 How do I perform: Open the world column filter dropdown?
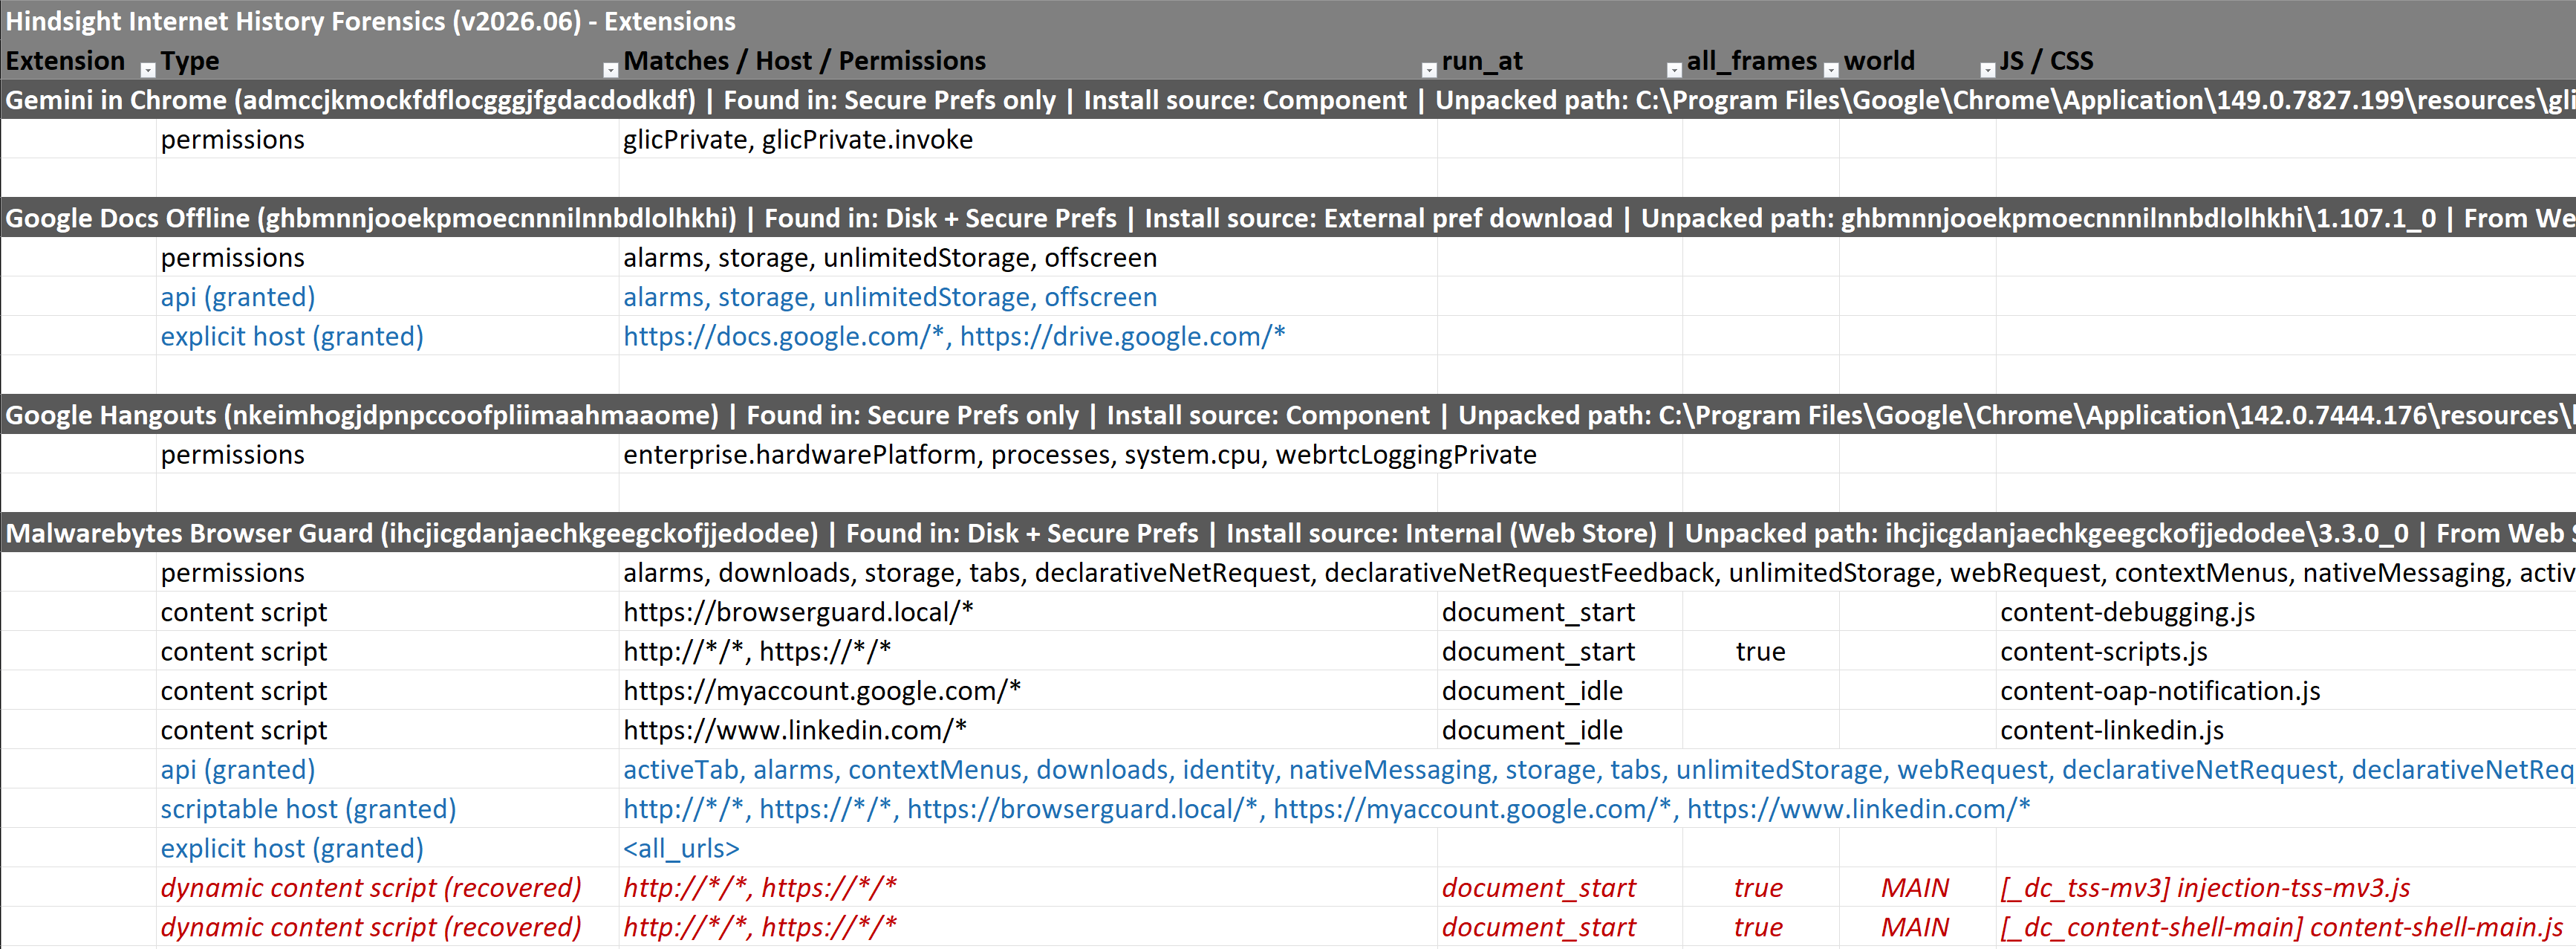coord(1988,69)
